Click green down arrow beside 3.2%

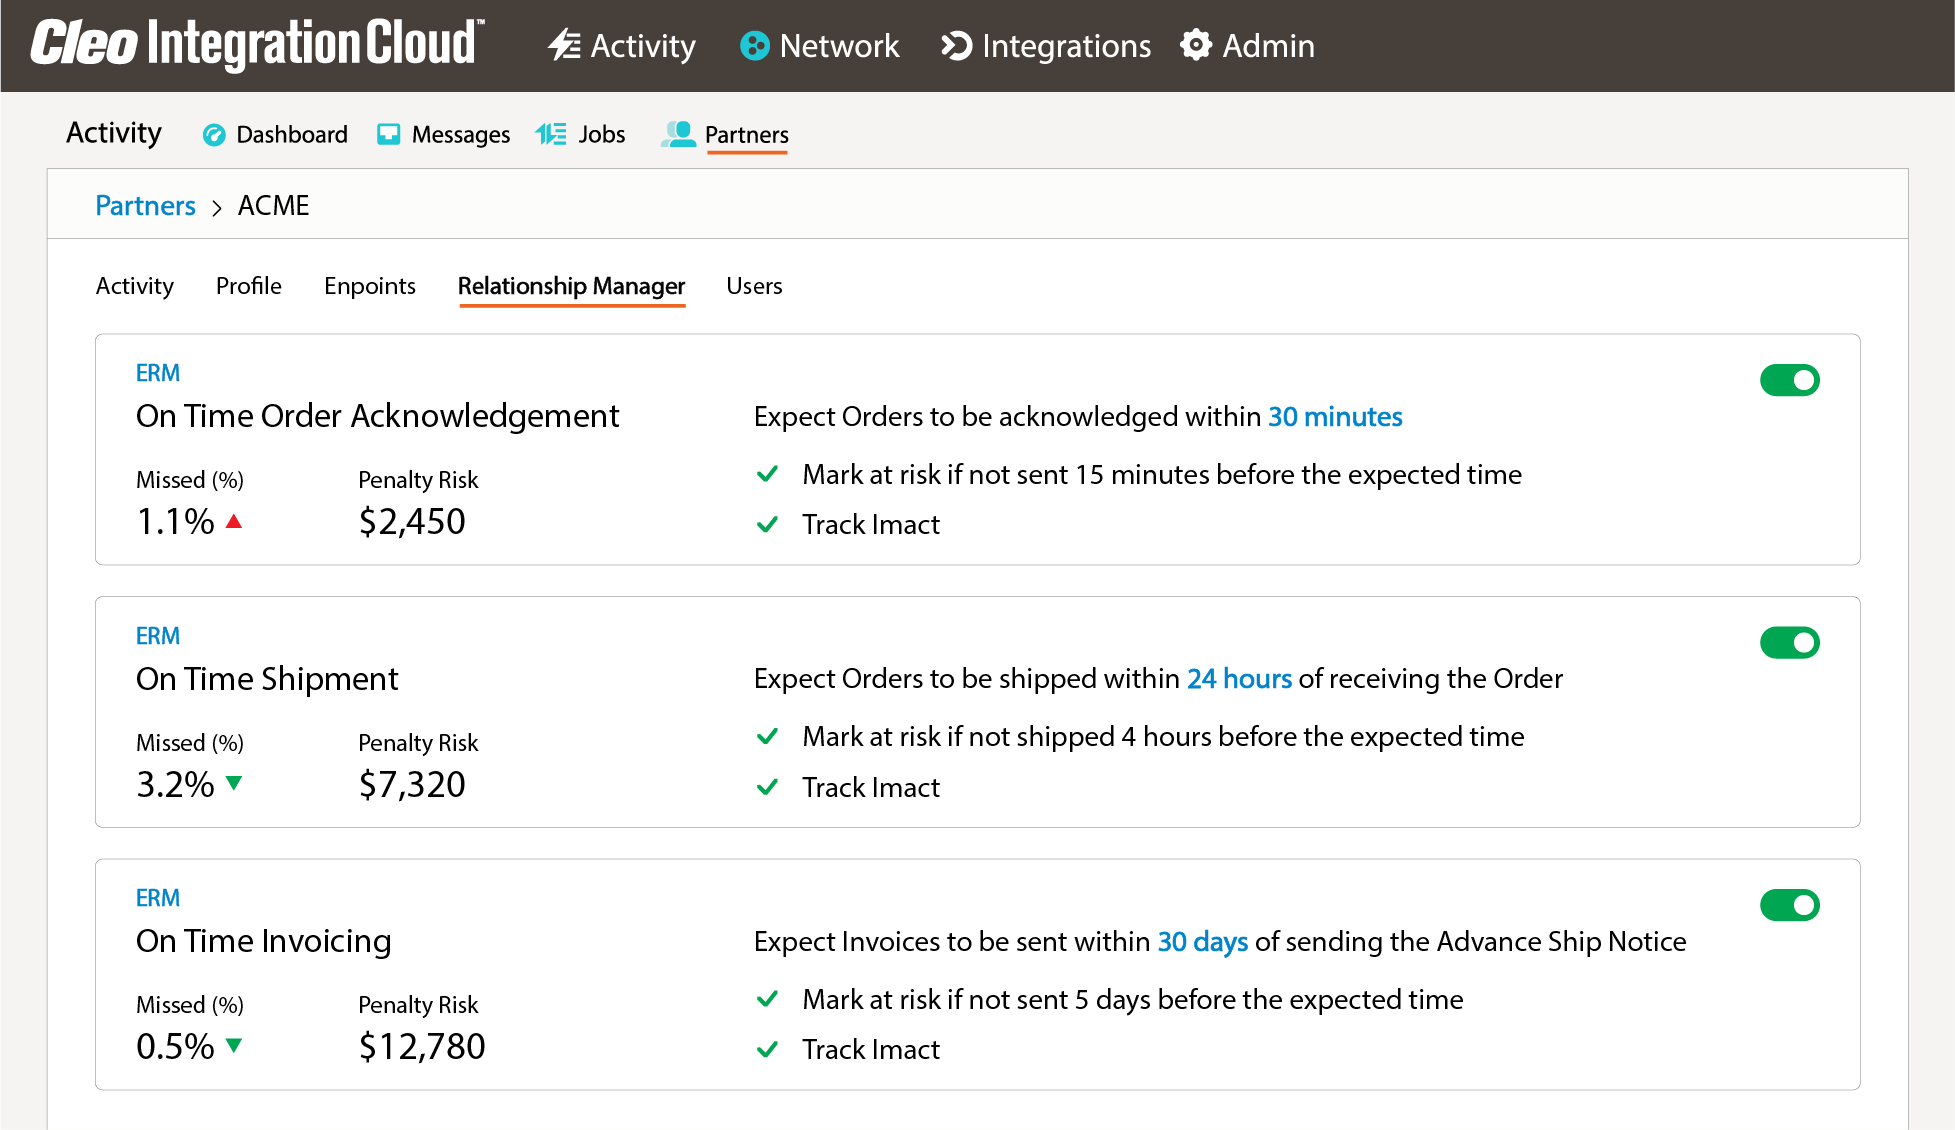pyautogui.click(x=234, y=783)
